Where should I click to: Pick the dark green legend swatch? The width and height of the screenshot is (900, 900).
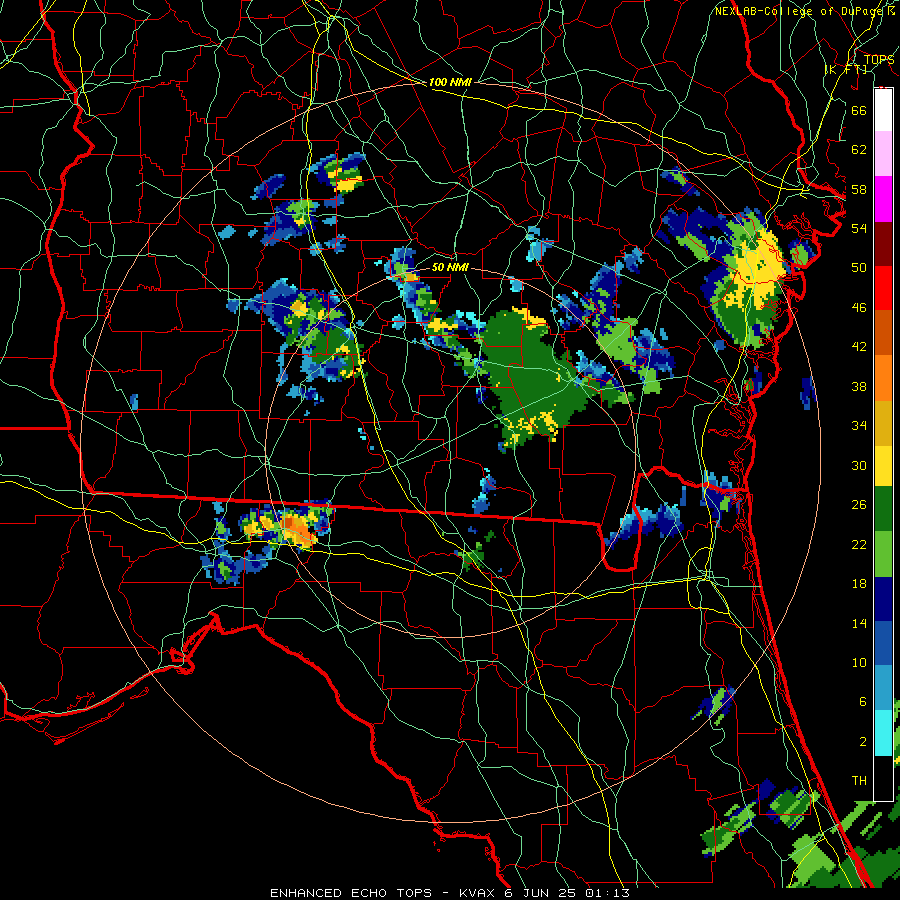(x=883, y=510)
